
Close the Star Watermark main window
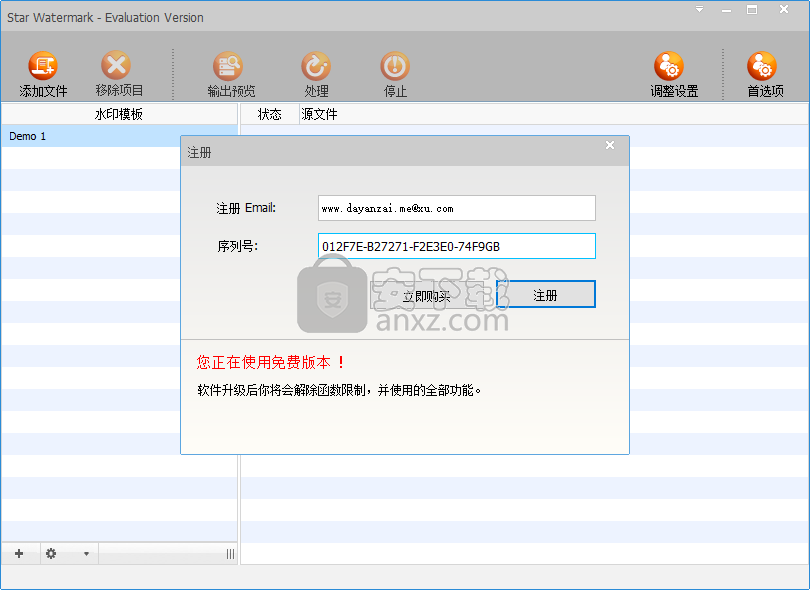[784, 9]
